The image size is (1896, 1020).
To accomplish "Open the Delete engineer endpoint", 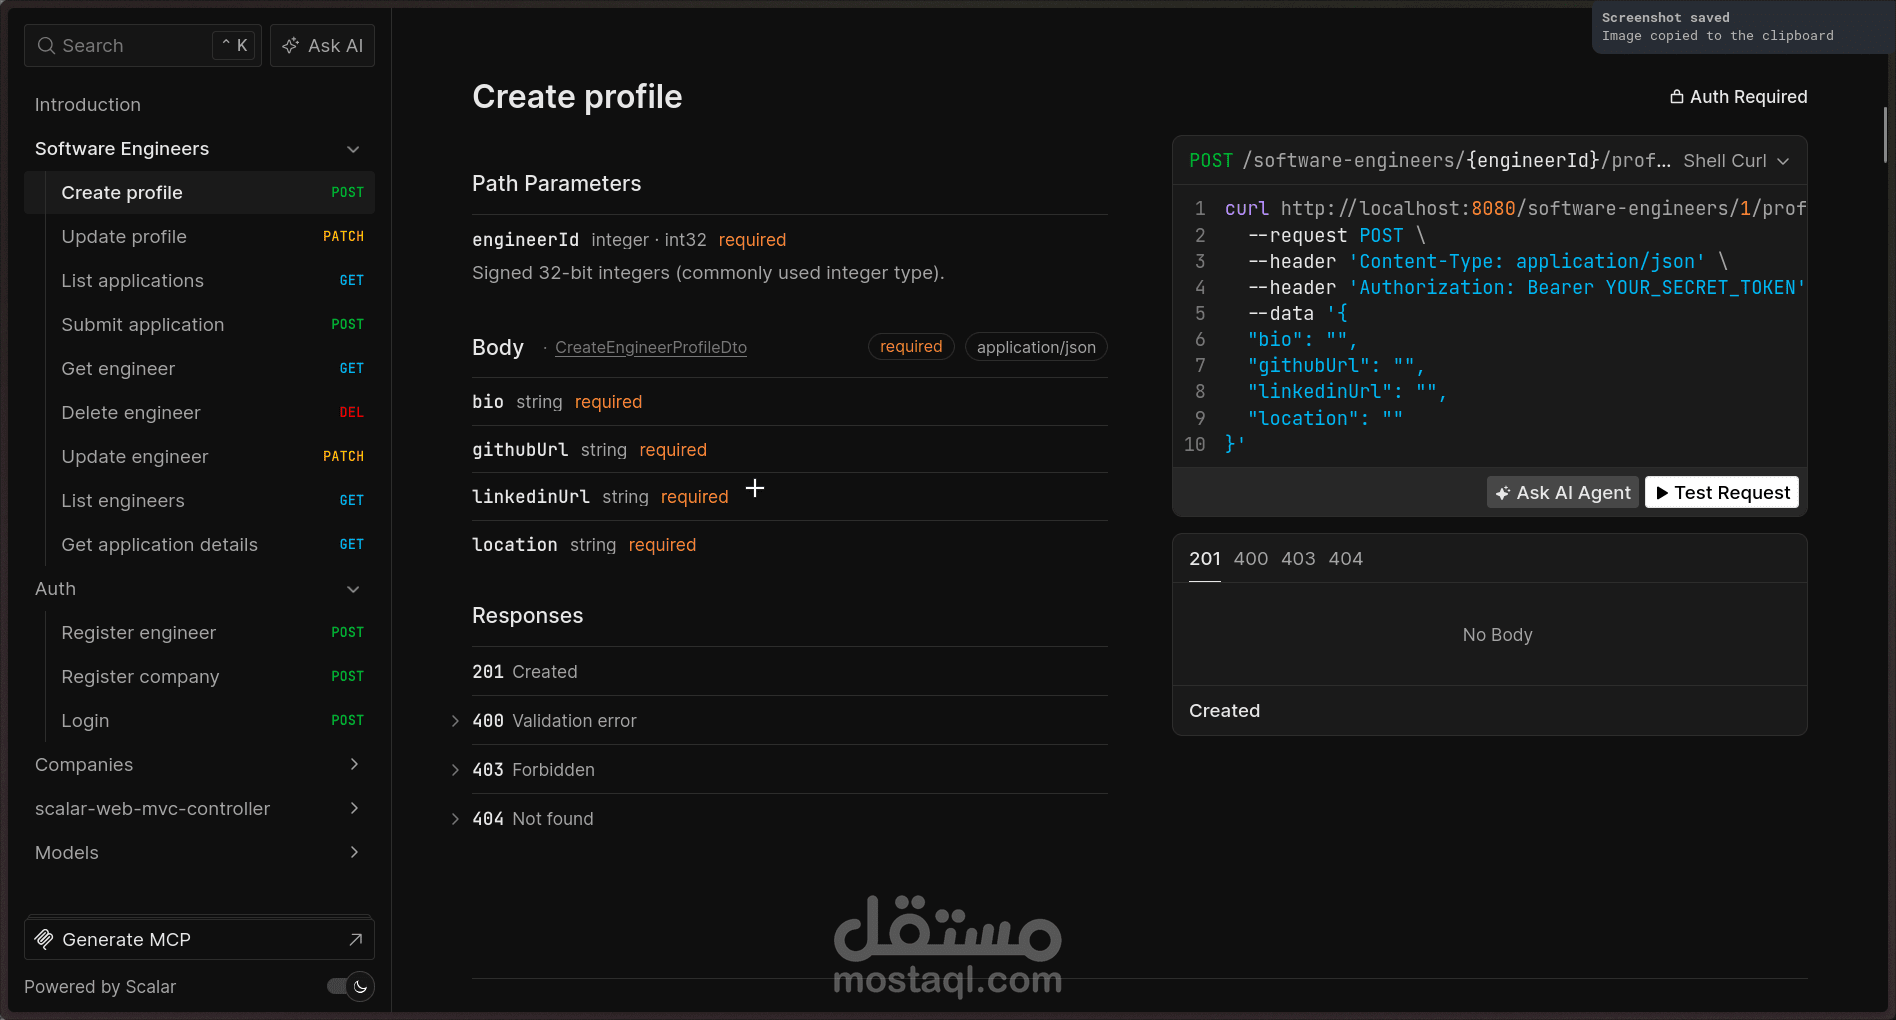I will tap(200, 413).
